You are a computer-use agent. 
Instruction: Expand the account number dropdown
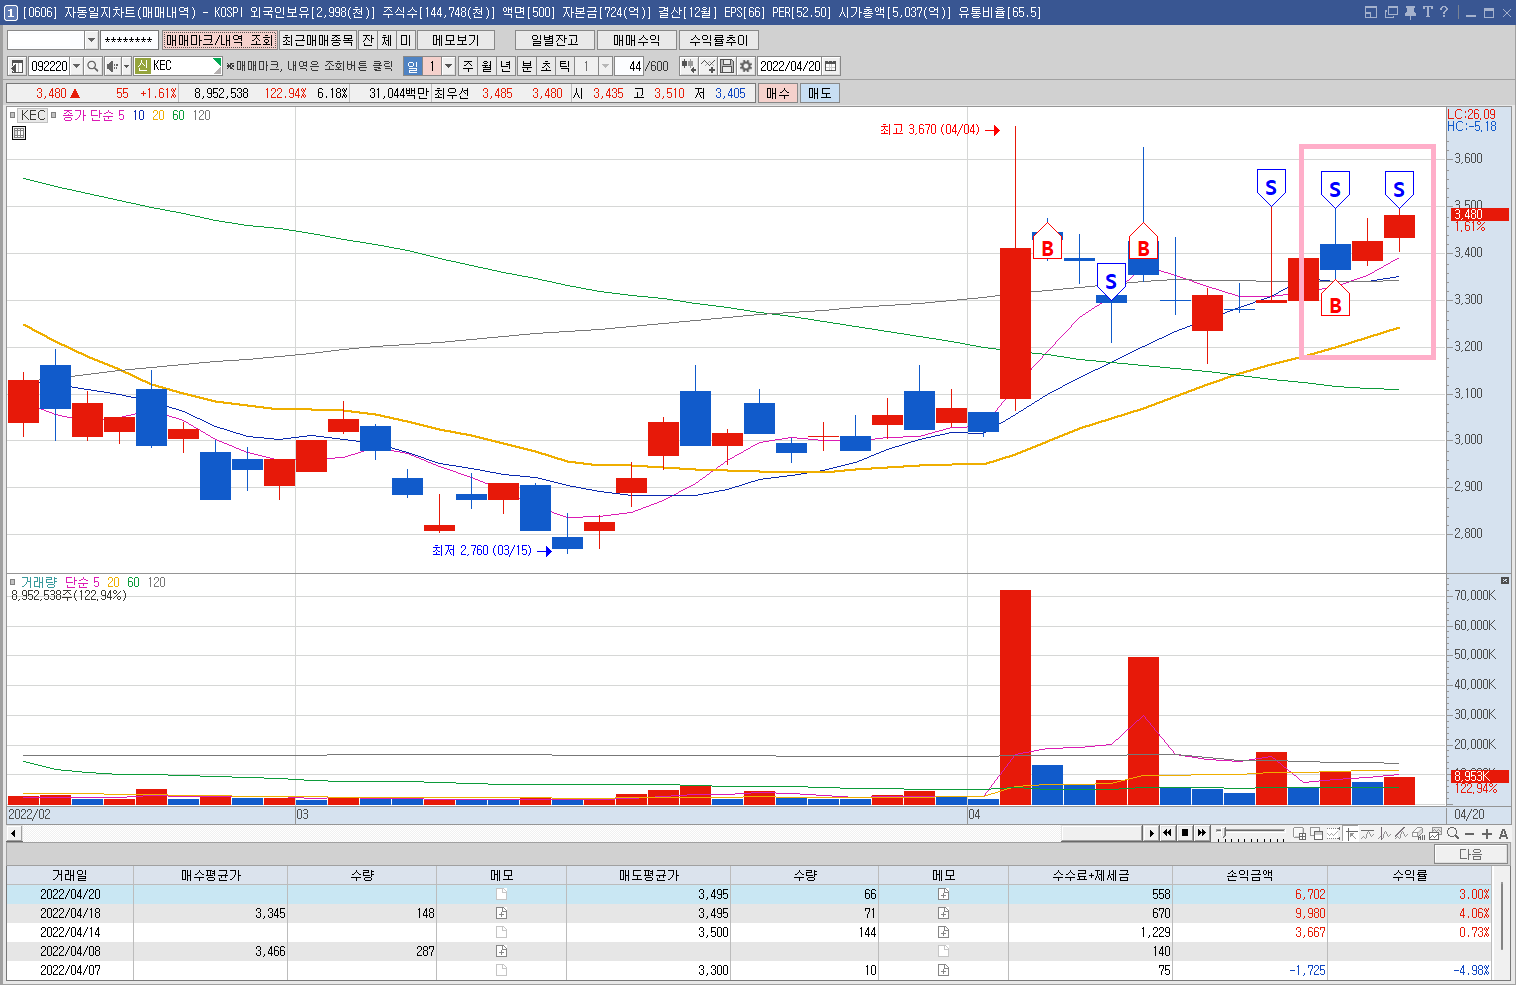[91, 40]
